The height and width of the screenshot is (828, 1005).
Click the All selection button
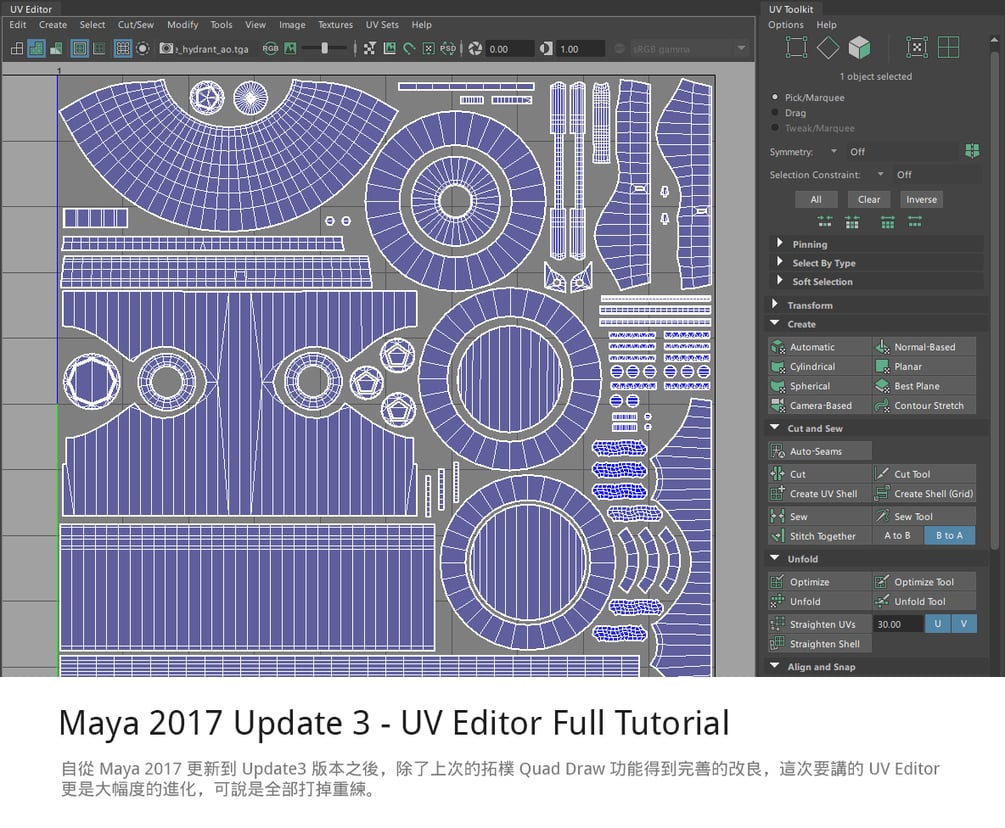coord(816,199)
